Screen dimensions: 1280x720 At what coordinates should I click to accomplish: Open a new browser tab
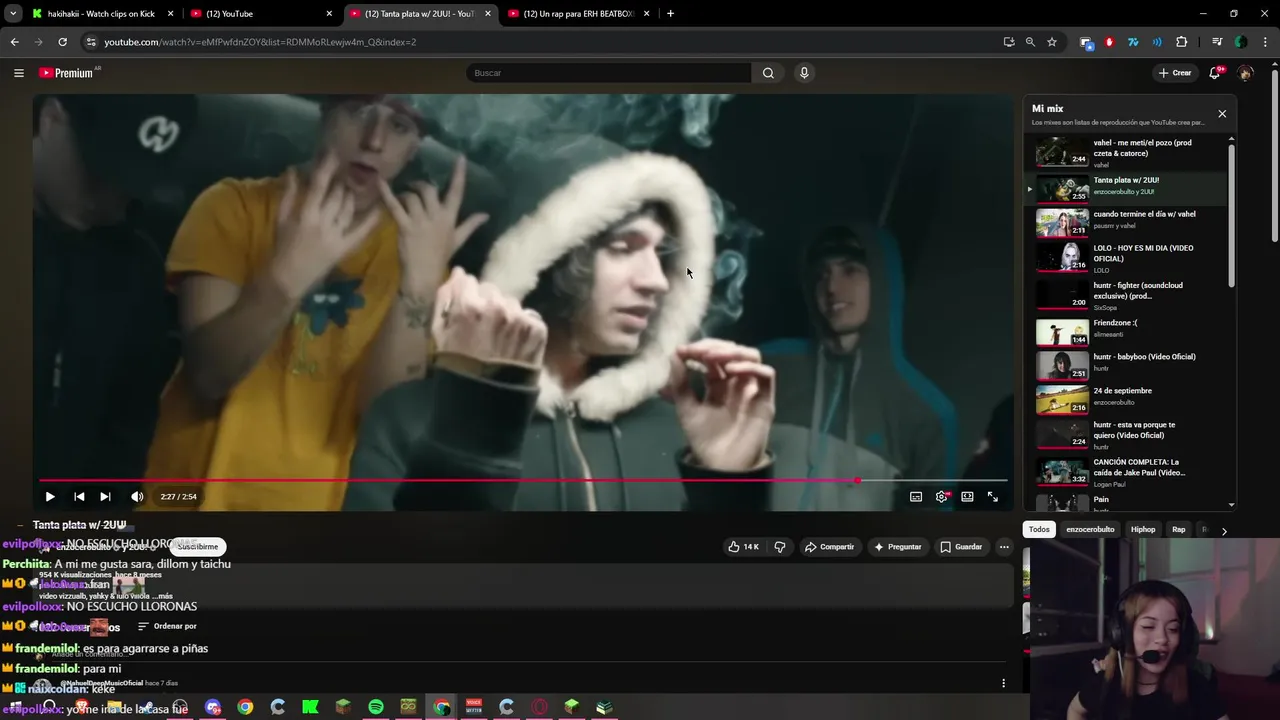coord(670,14)
